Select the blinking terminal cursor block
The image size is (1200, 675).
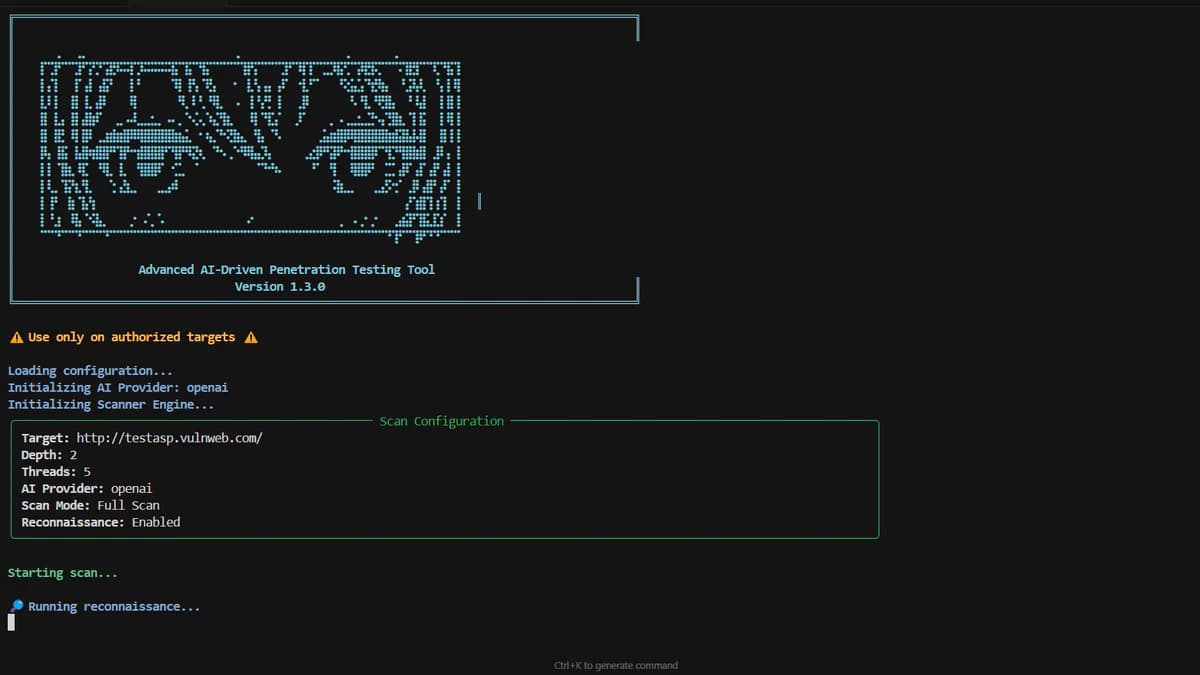click(x=10, y=621)
